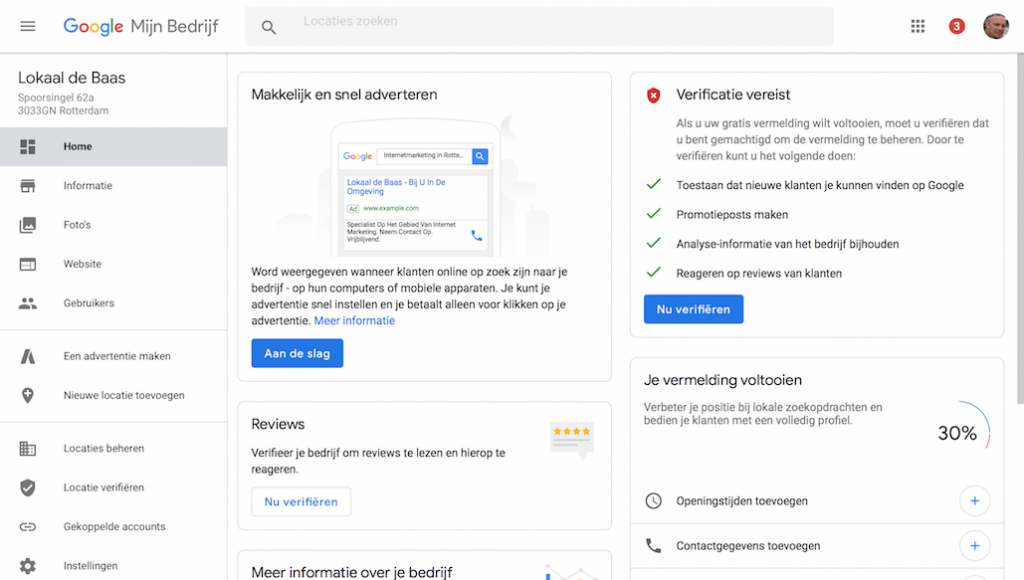Click the location pin plus icon
Viewport: 1024px width, 580px height.
pos(27,395)
